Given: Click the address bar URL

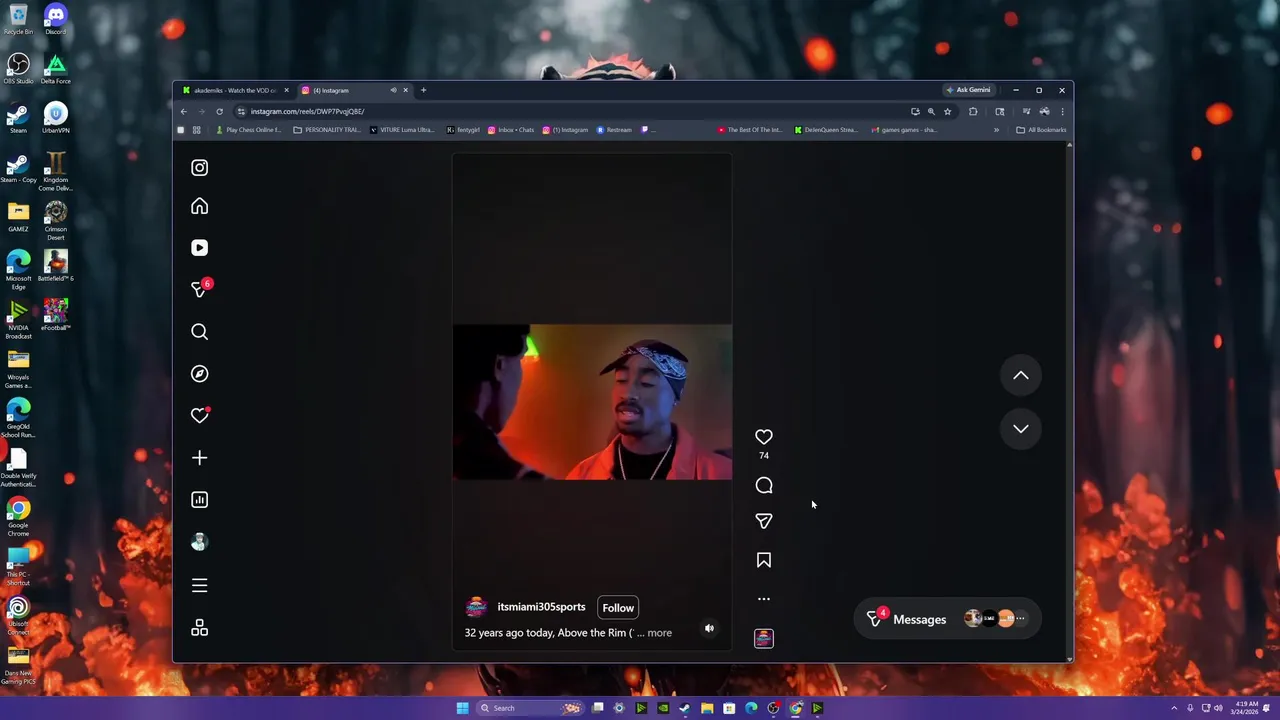Looking at the screenshot, I should click(x=308, y=111).
